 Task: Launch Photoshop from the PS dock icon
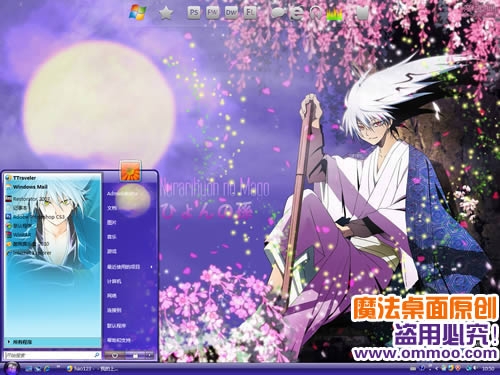click(x=194, y=13)
